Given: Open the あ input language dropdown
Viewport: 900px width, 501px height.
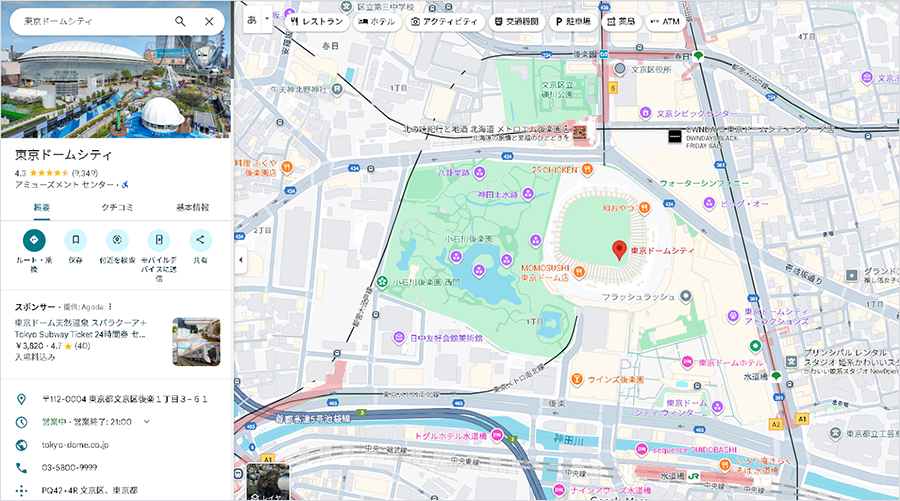Looking at the screenshot, I should tap(257, 20).
